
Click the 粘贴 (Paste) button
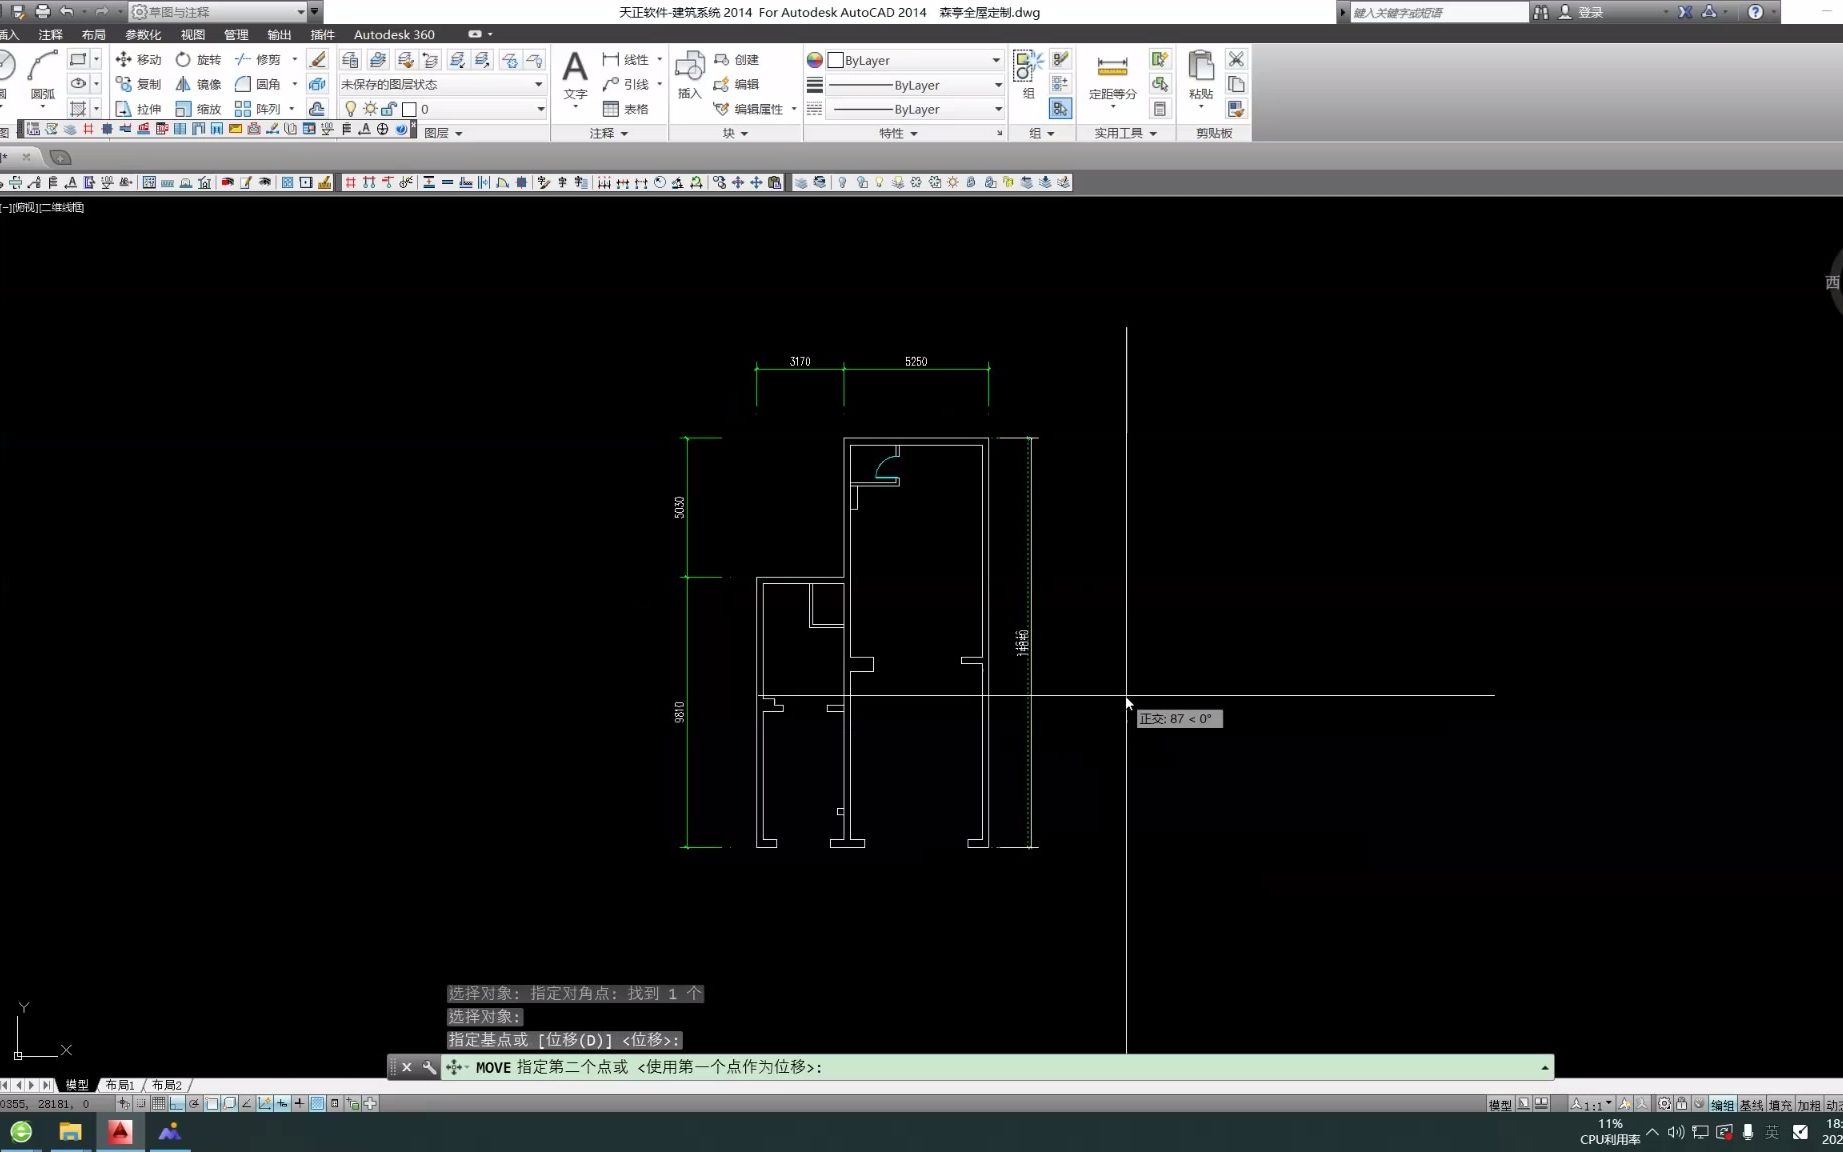1201,76
